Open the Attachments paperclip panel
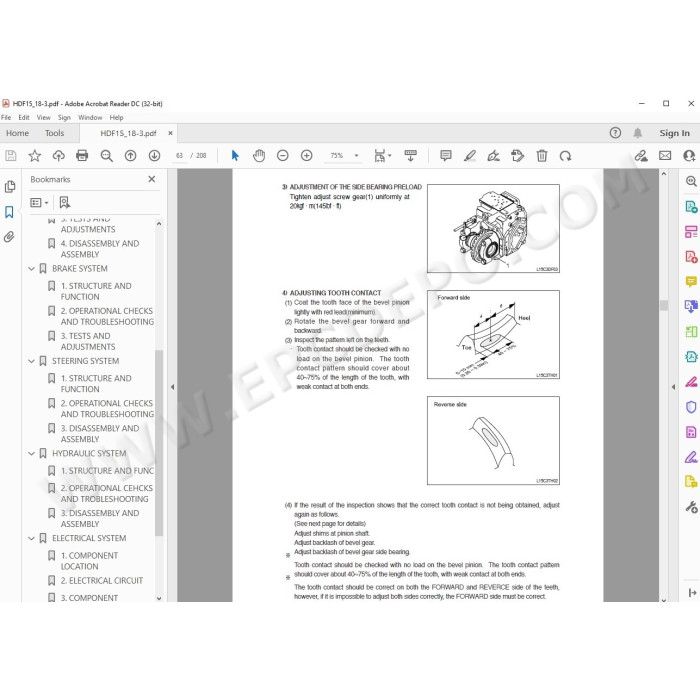Screen dimensions: 700x700 click(9, 237)
